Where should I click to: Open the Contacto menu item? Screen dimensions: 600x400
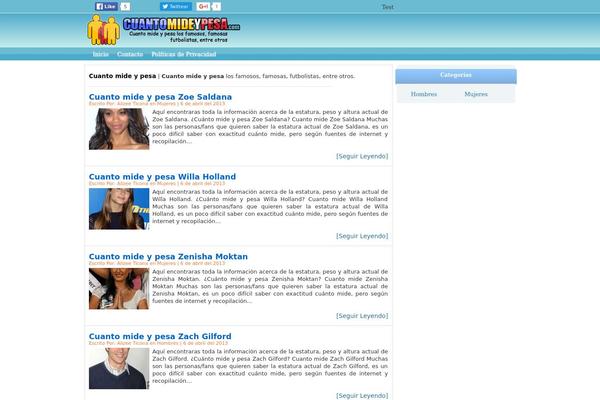(x=130, y=54)
